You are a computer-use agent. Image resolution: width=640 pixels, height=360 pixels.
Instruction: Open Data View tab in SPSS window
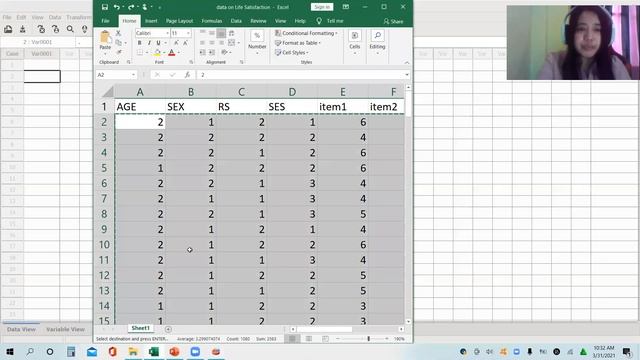coord(21,329)
